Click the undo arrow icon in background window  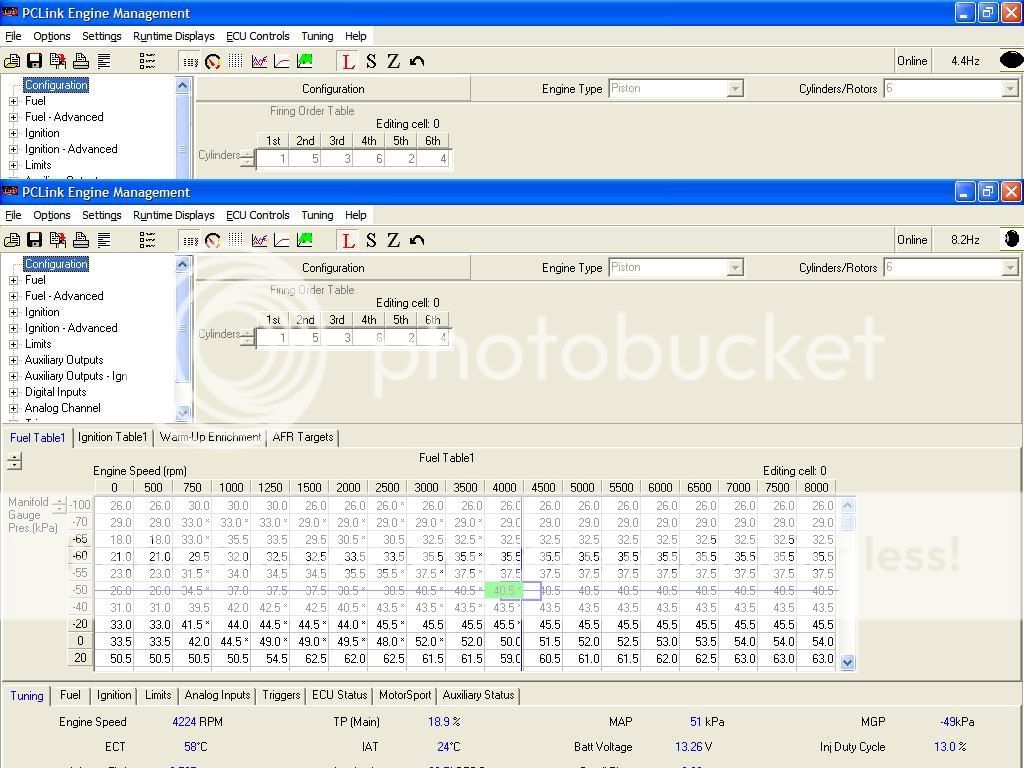(417, 61)
